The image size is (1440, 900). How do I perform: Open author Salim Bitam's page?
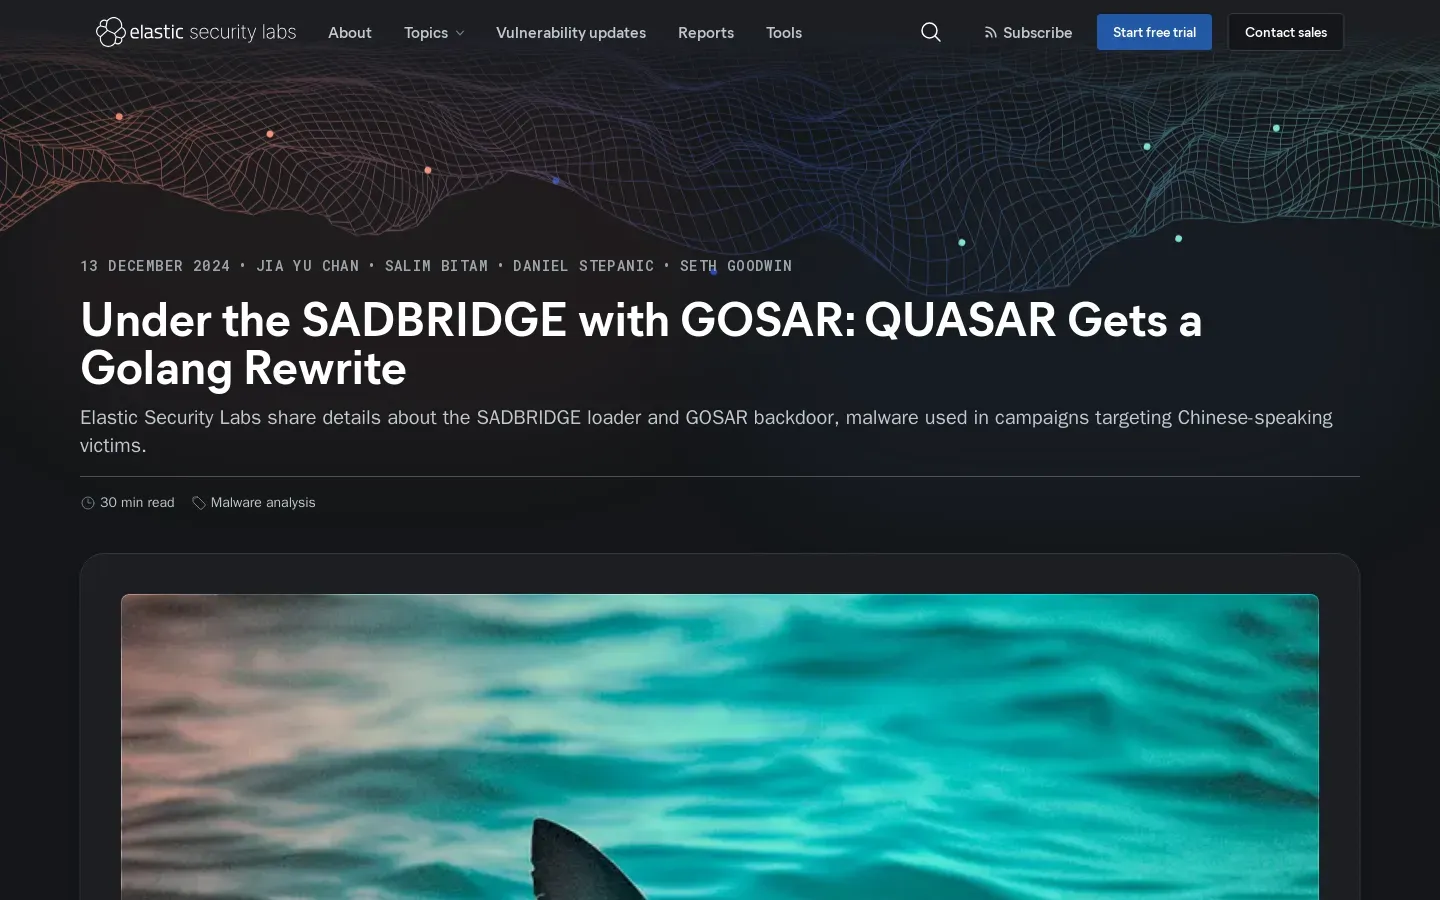click(437, 266)
